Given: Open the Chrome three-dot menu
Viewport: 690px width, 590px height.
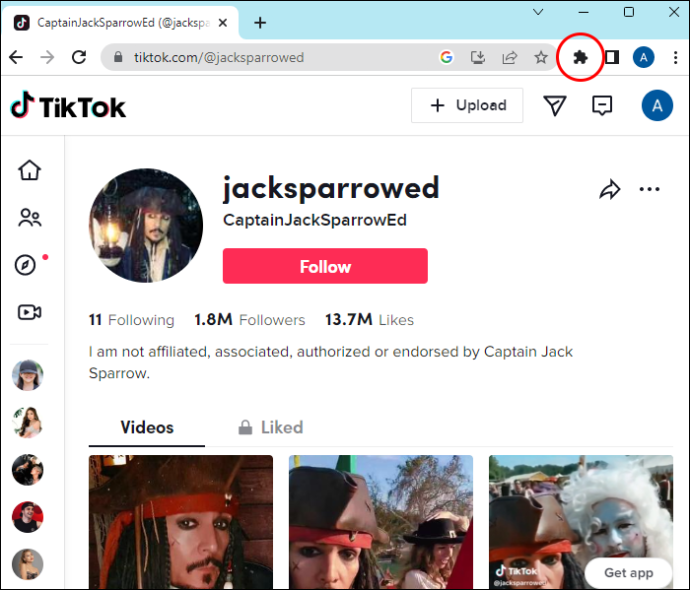Looking at the screenshot, I should click(675, 57).
